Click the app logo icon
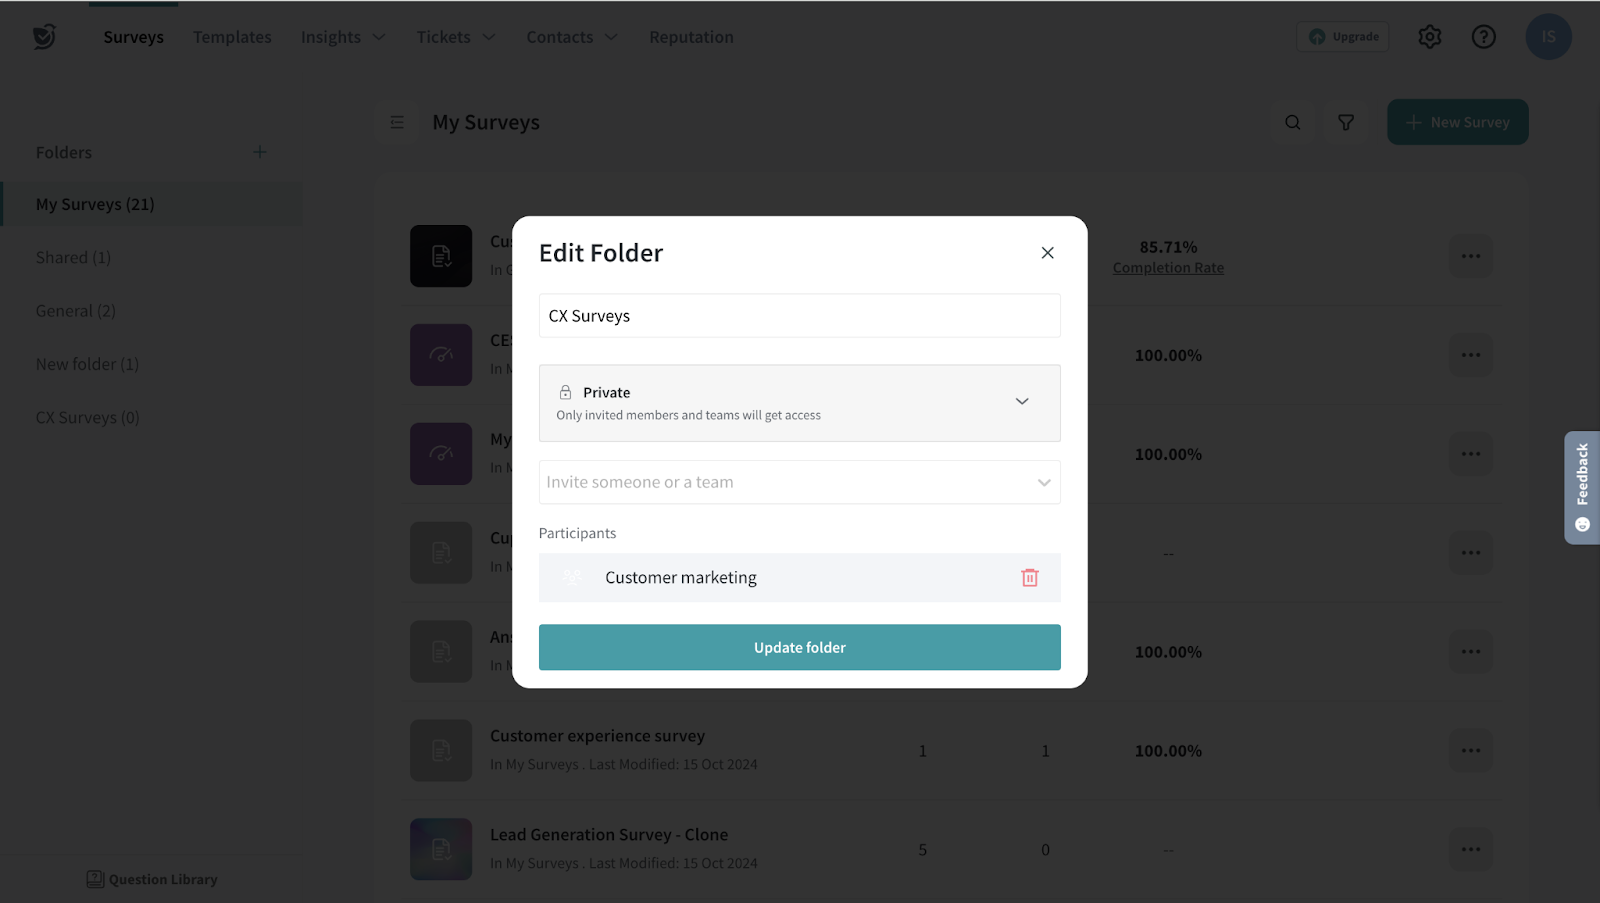1600x903 pixels. point(44,37)
